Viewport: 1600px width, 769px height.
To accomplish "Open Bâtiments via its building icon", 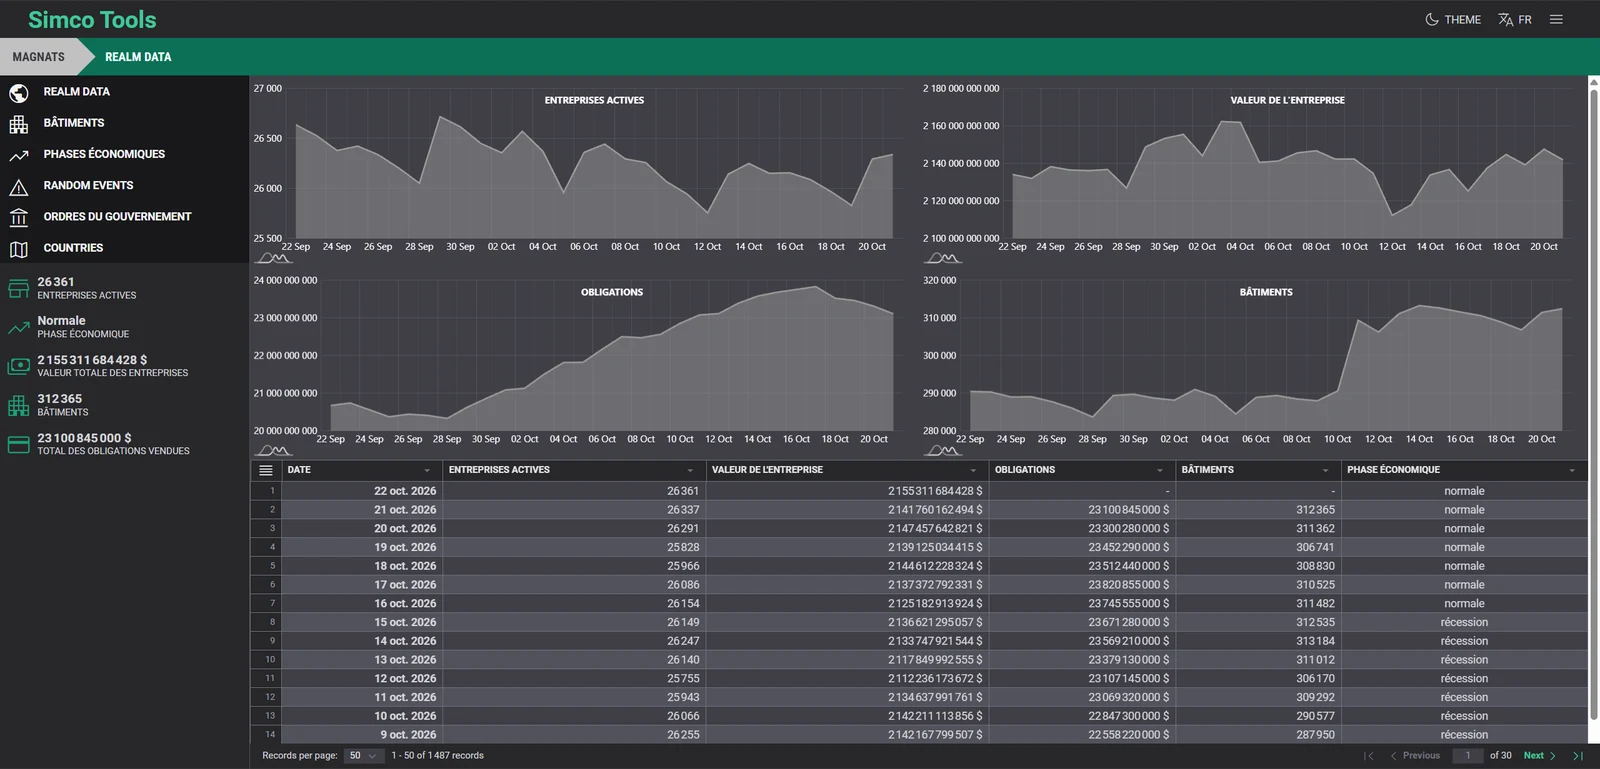I will pyautogui.click(x=18, y=124).
